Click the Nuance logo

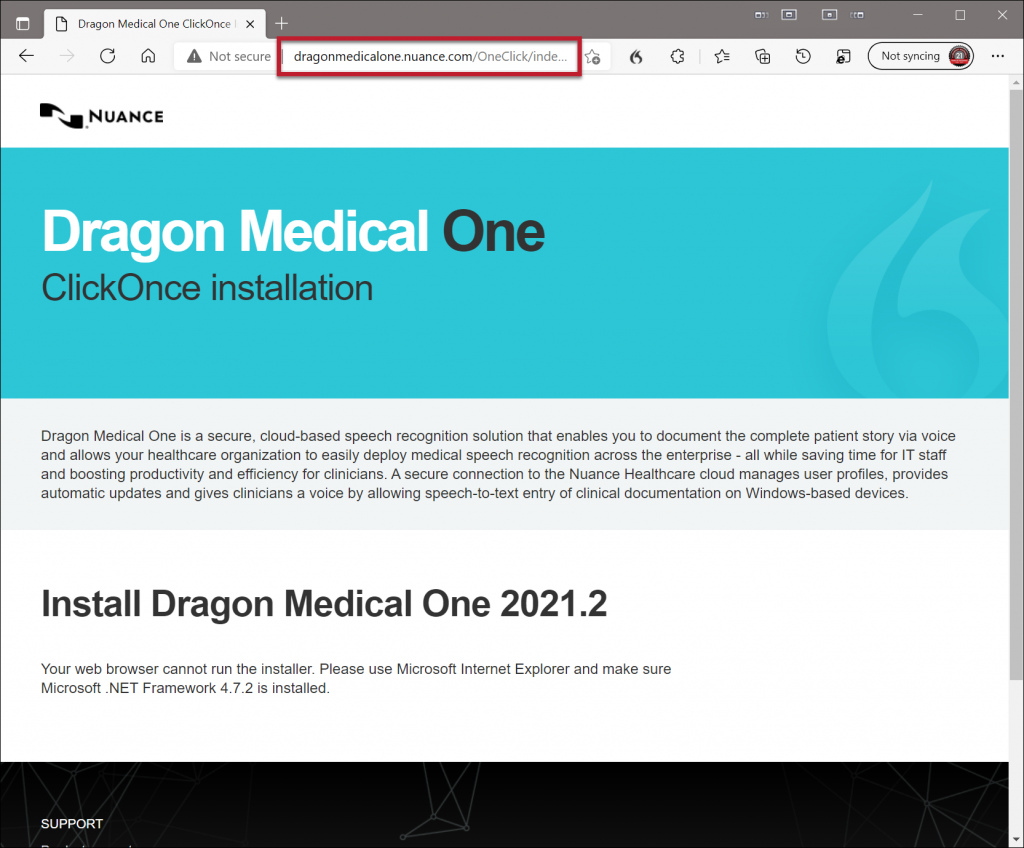click(x=102, y=116)
